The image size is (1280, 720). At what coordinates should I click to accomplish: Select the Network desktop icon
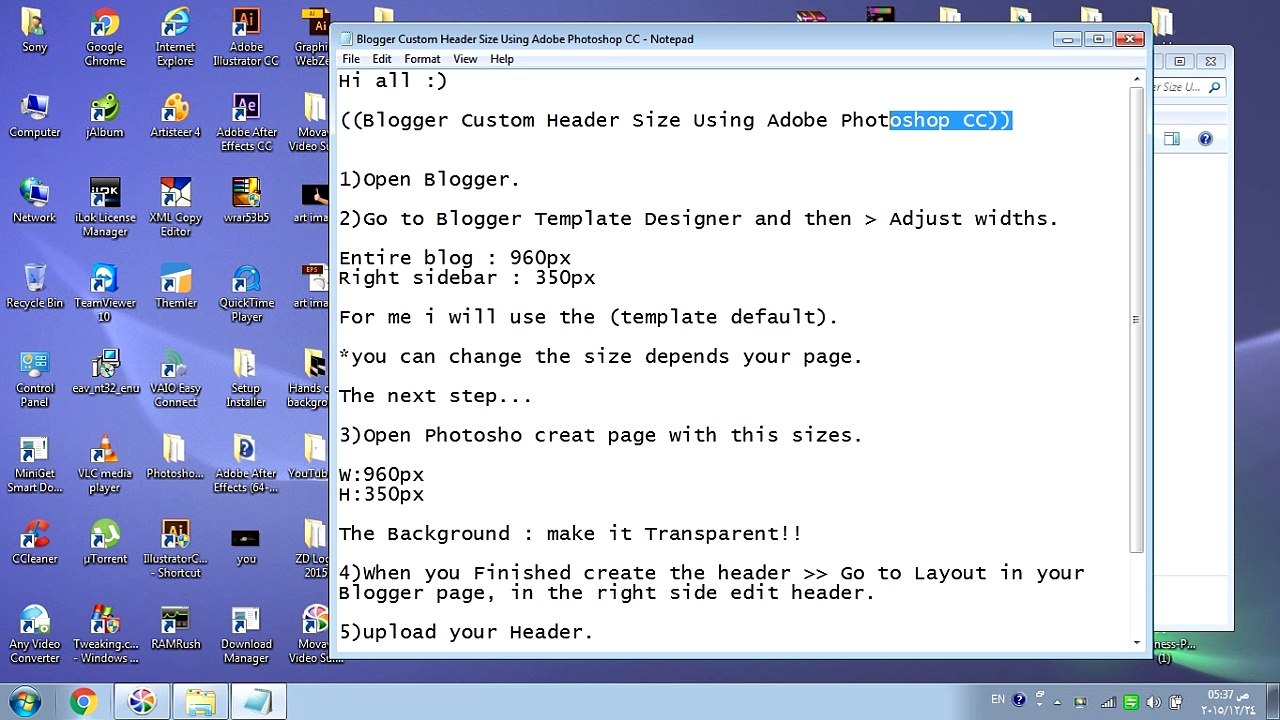click(34, 202)
